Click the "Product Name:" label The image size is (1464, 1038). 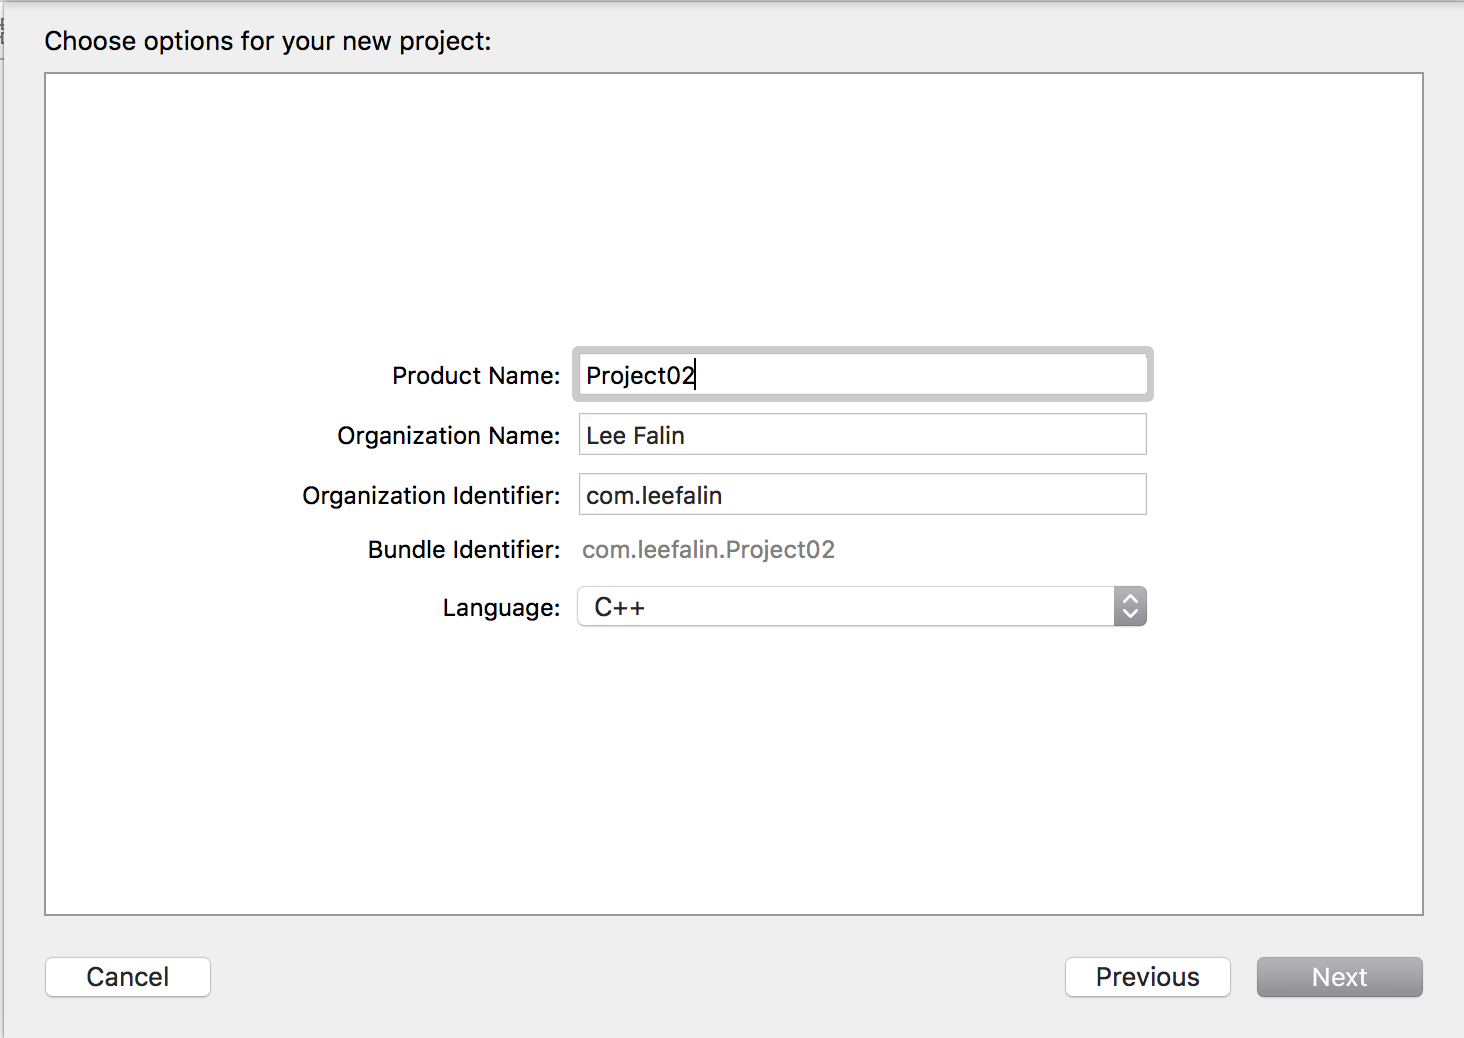tap(476, 376)
